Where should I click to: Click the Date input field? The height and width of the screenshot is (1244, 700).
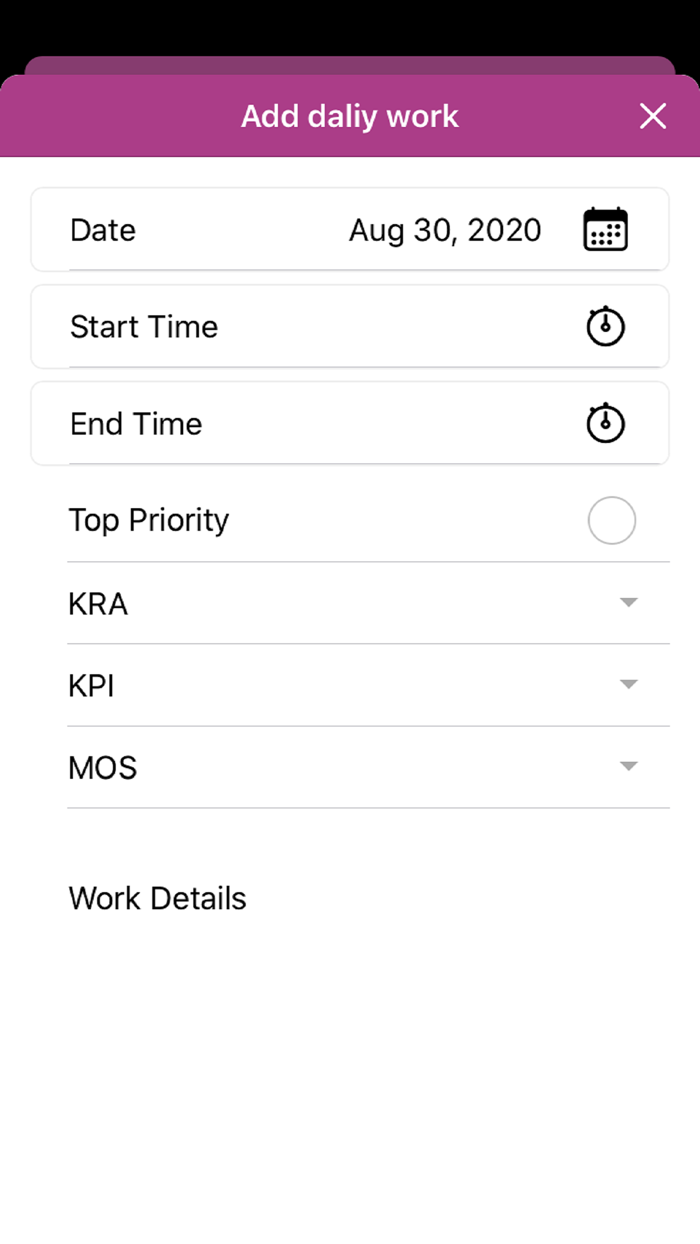coord(300,229)
